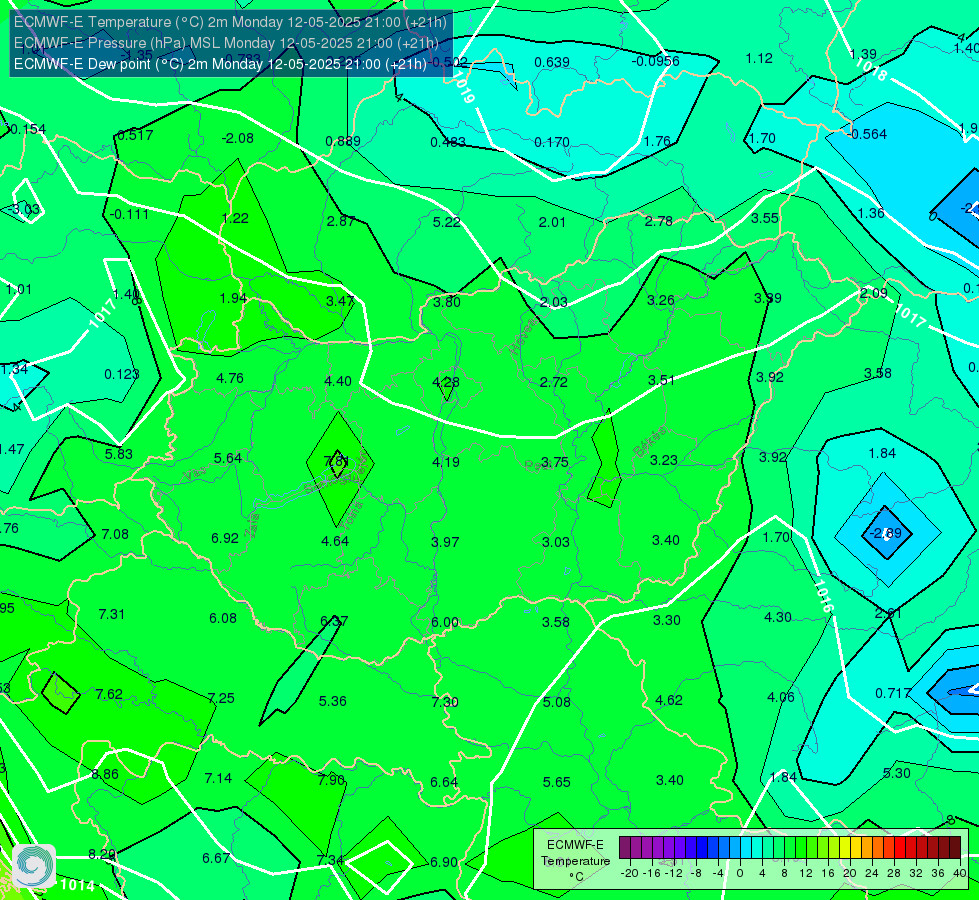Click the 3.47 grid value
979x900 pixels.
pyautogui.click(x=340, y=301)
